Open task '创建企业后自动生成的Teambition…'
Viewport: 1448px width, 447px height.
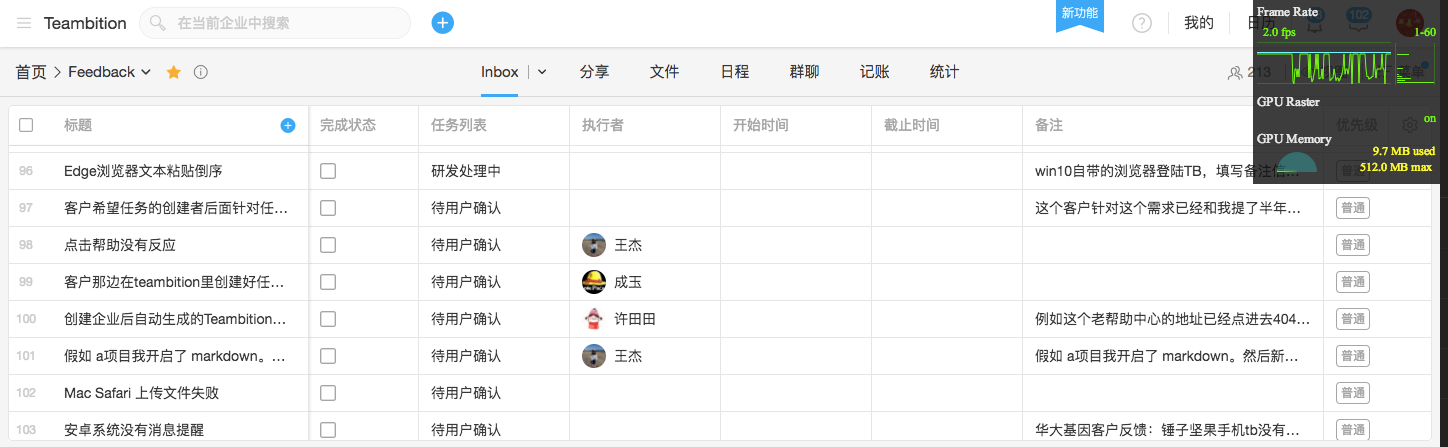[x=175, y=319]
